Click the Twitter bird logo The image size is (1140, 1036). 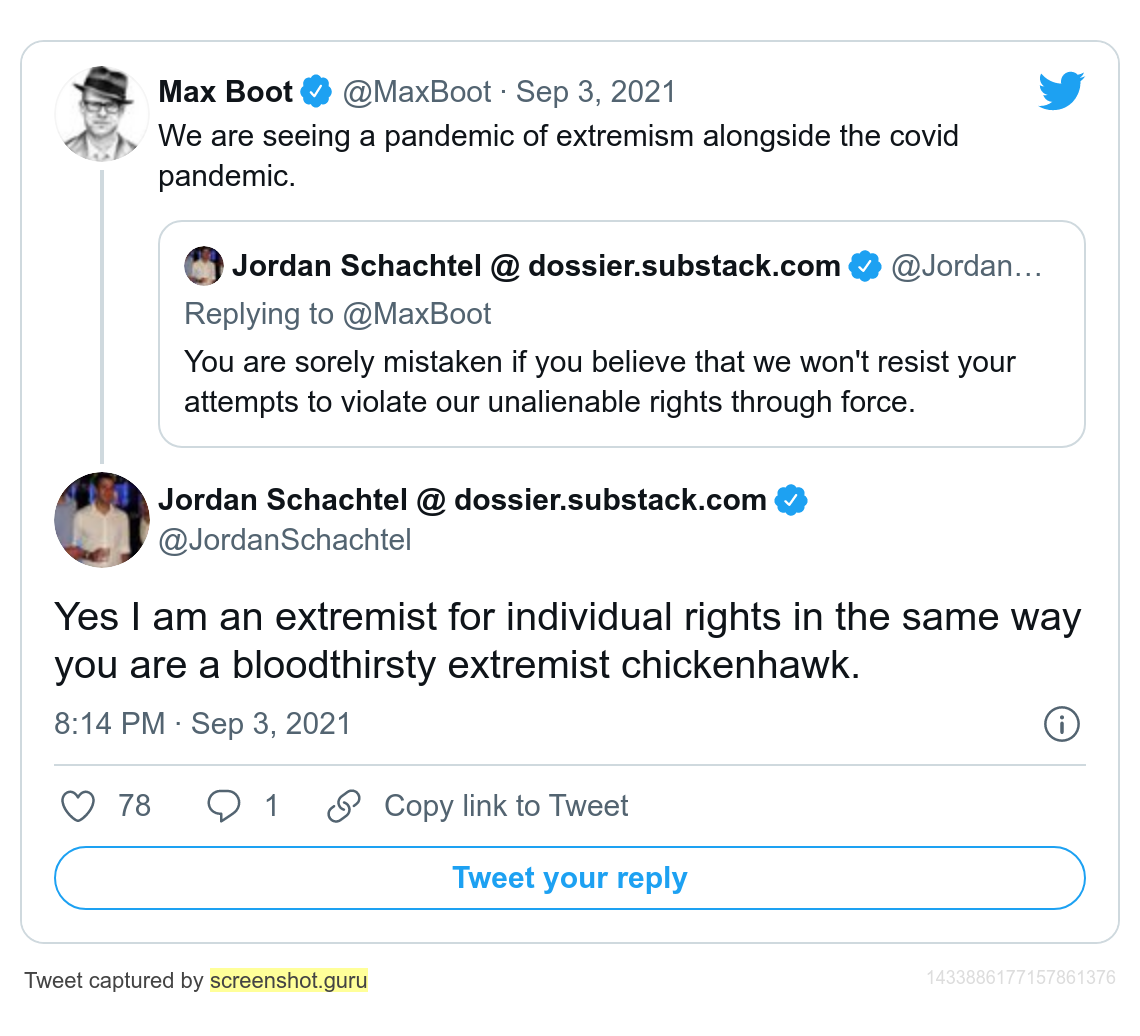1061,91
